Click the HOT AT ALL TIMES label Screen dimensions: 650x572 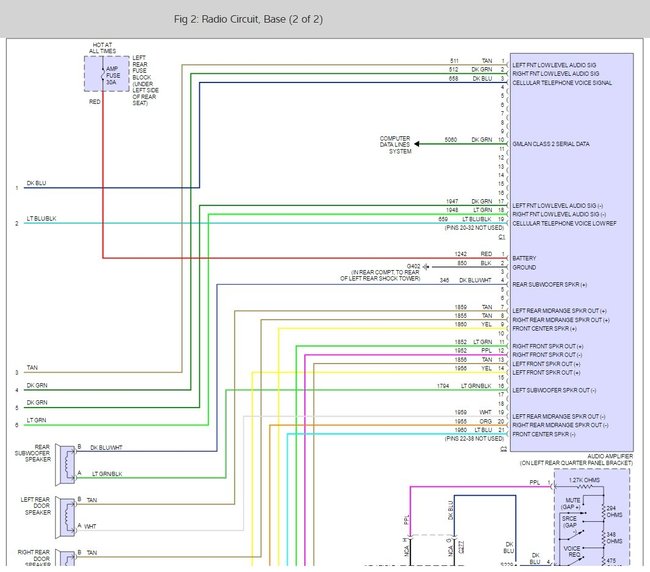102,48
